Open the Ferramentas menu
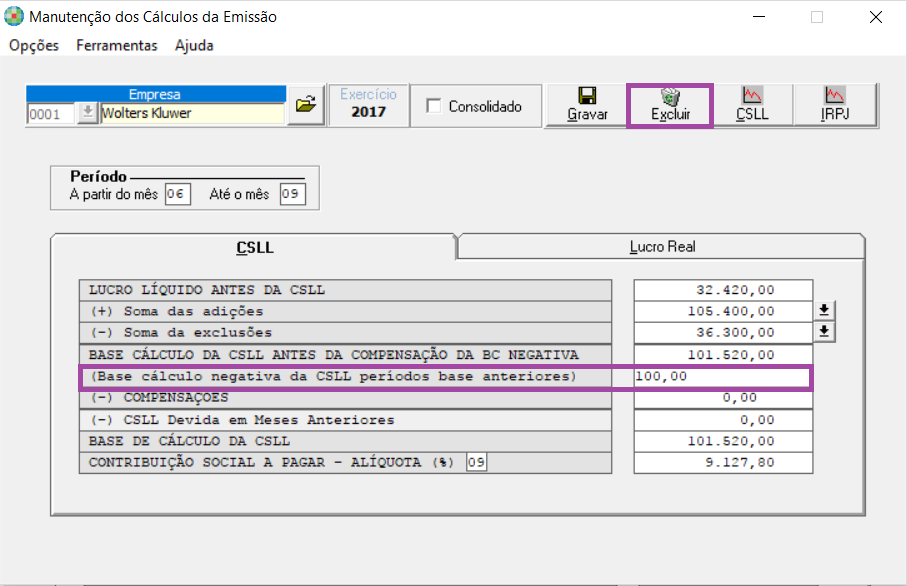Viewport: 907px width, 586px height. pyautogui.click(x=117, y=45)
